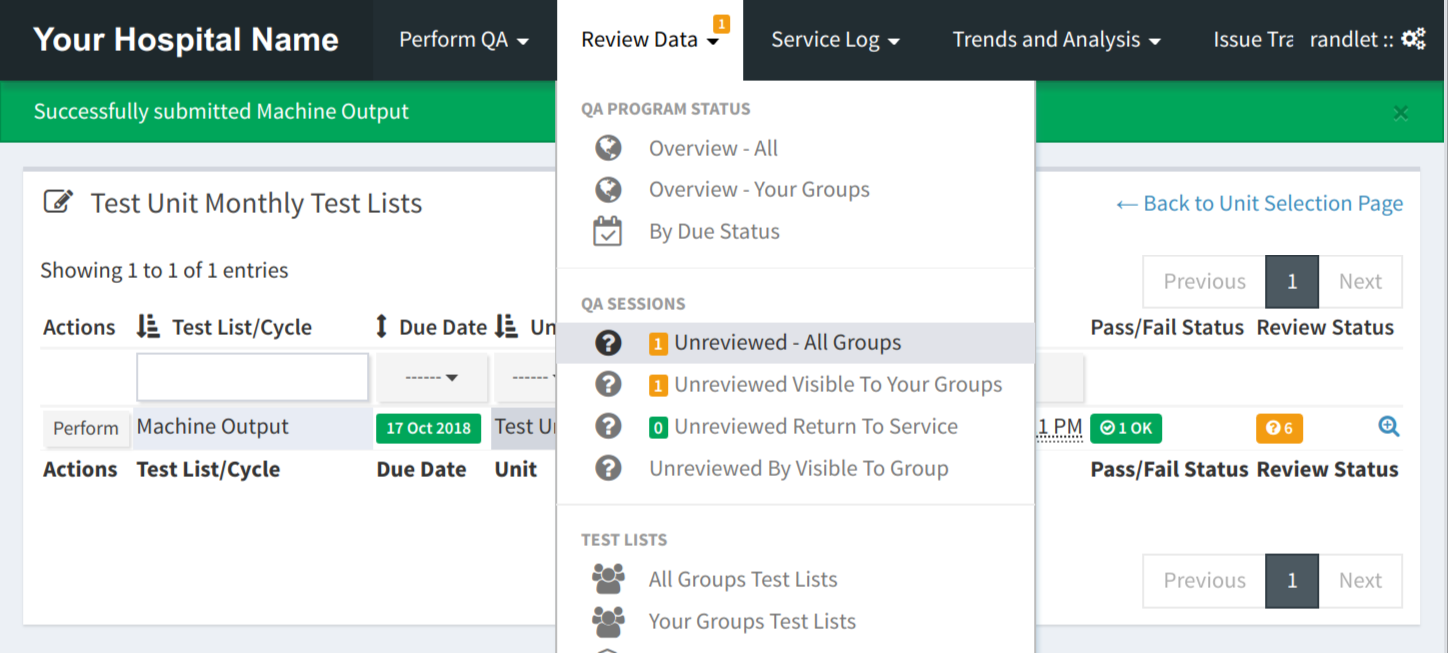Click the green 1 OK pass status badge
Image resolution: width=1448 pixels, height=653 pixels.
pos(1126,428)
